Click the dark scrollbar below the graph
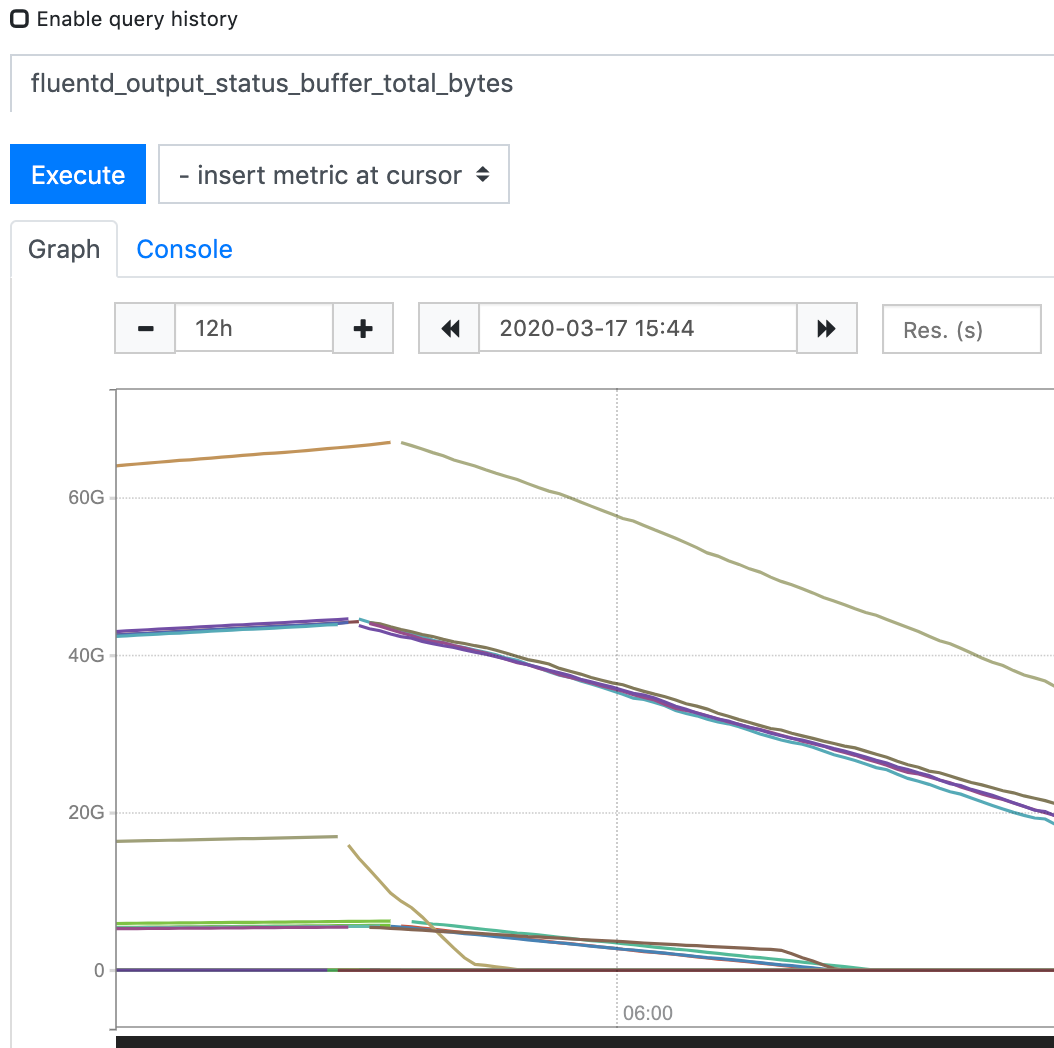Screen dimensions: 1054x1048 [580, 1040]
